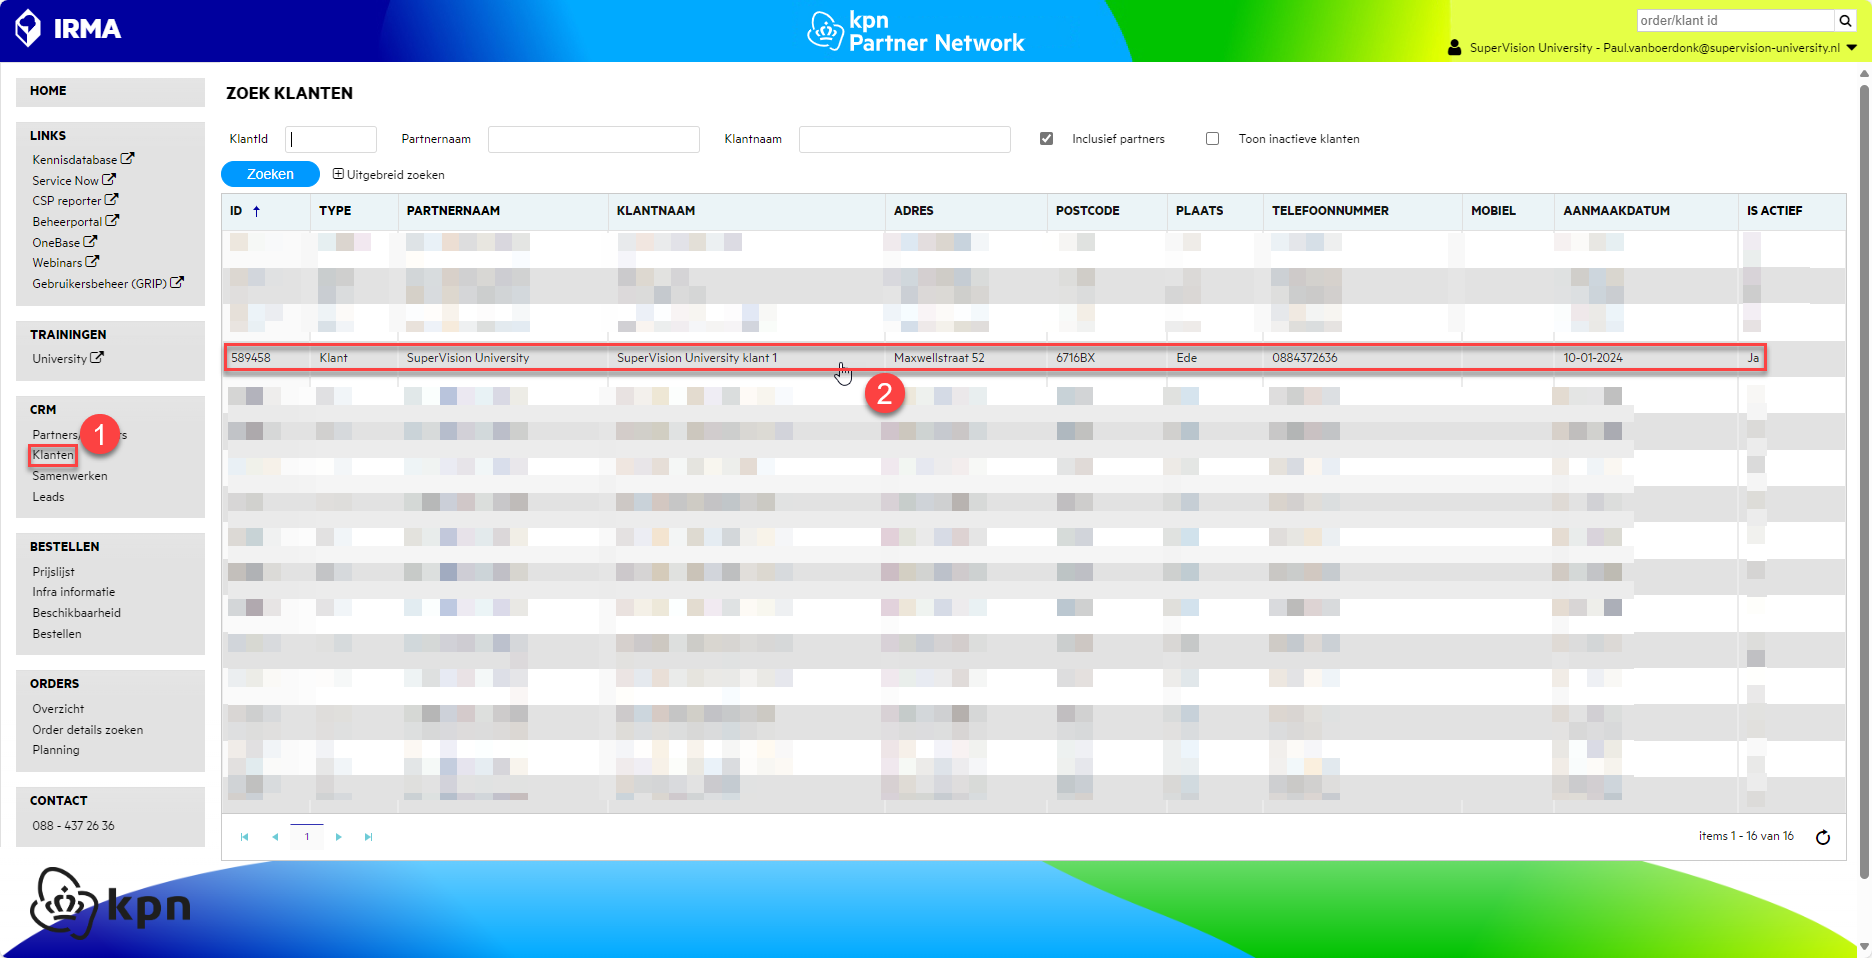This screenshot has width=1872, height=958.
Task: Open Kennisdatabase external link
Action: point(83,159)
